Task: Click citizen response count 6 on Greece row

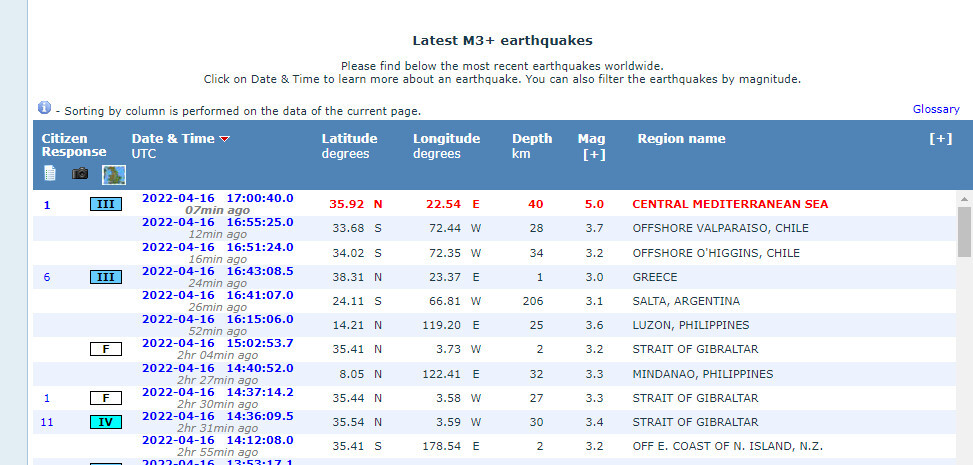Action: pyautogui.click(x=46, y=277)
